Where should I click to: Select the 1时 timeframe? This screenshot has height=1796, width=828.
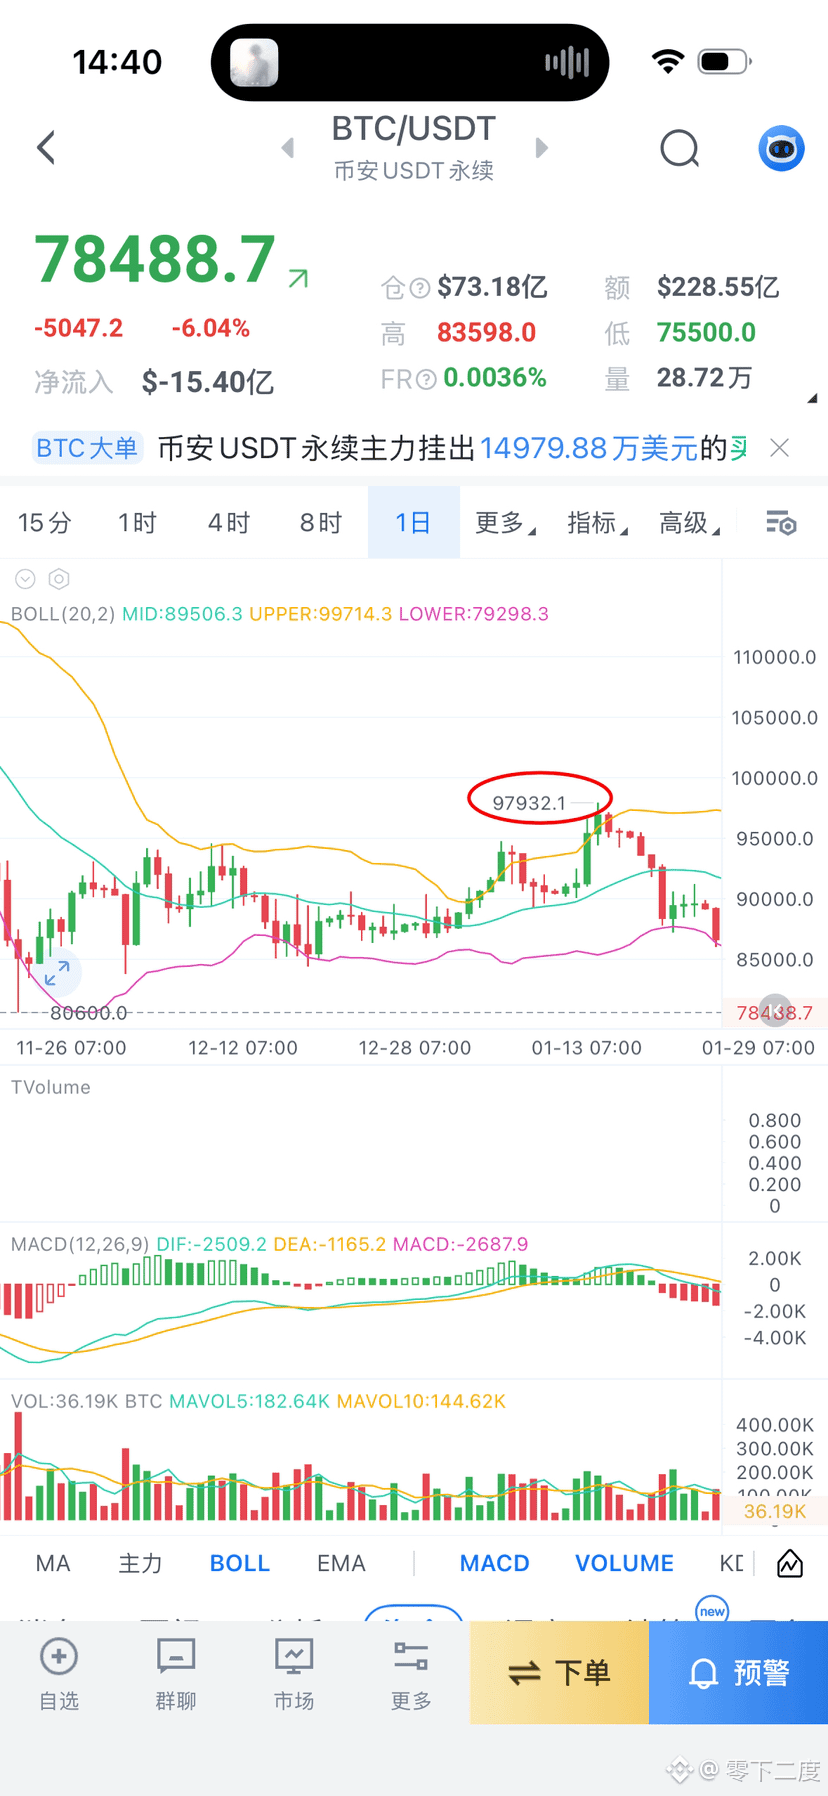[137, 523]
